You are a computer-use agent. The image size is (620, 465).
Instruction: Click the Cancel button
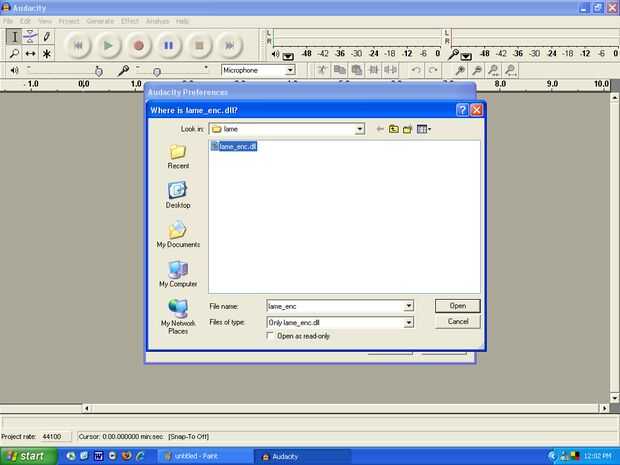457,321
